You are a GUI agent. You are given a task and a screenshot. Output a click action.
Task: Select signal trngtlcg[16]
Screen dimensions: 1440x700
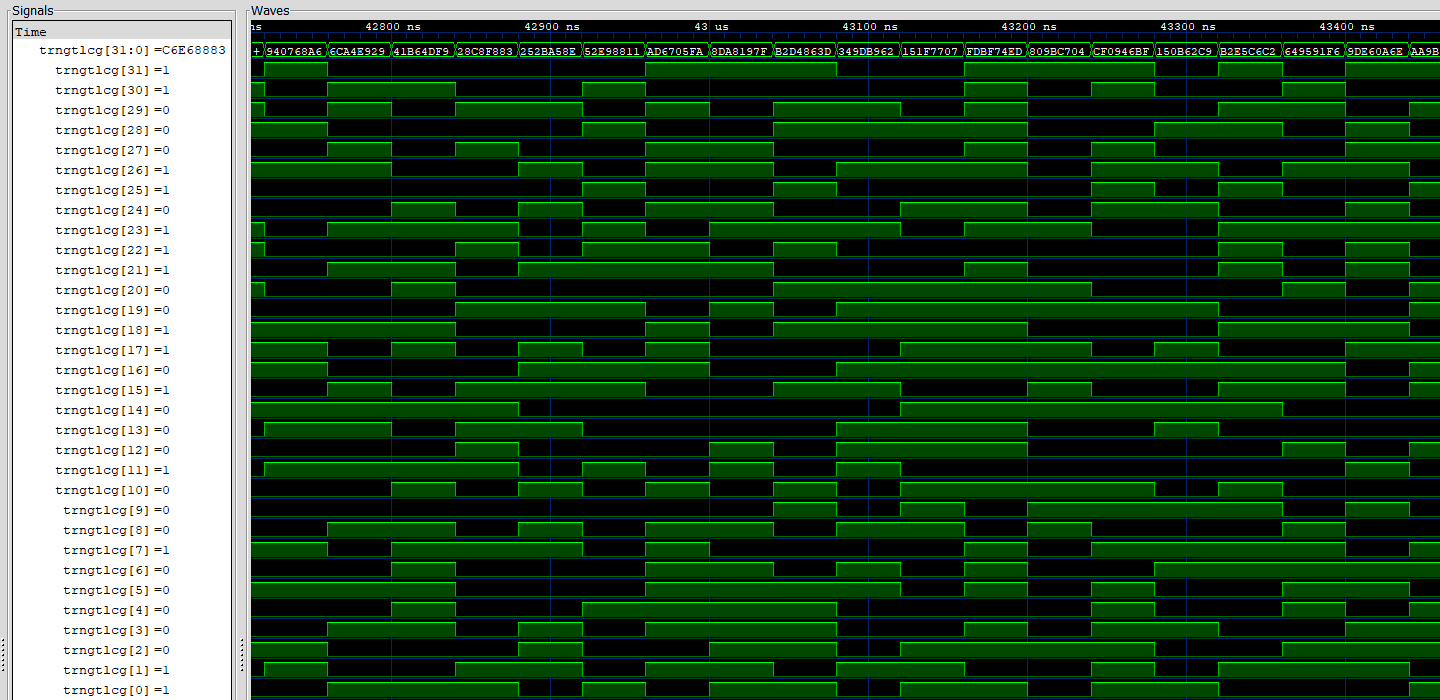112,370
